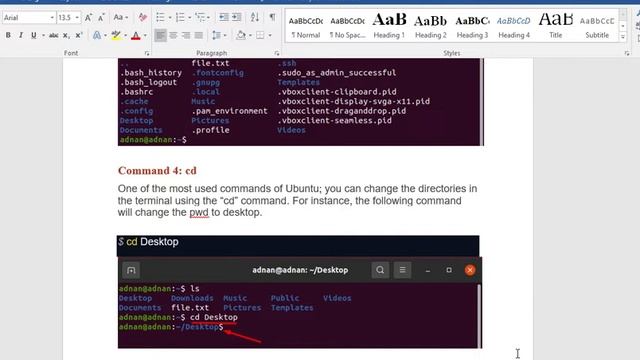Viewport: 640px width, 360px height.
Task: Toggle Subscript formatting
Action: click(x=66, y=36)
